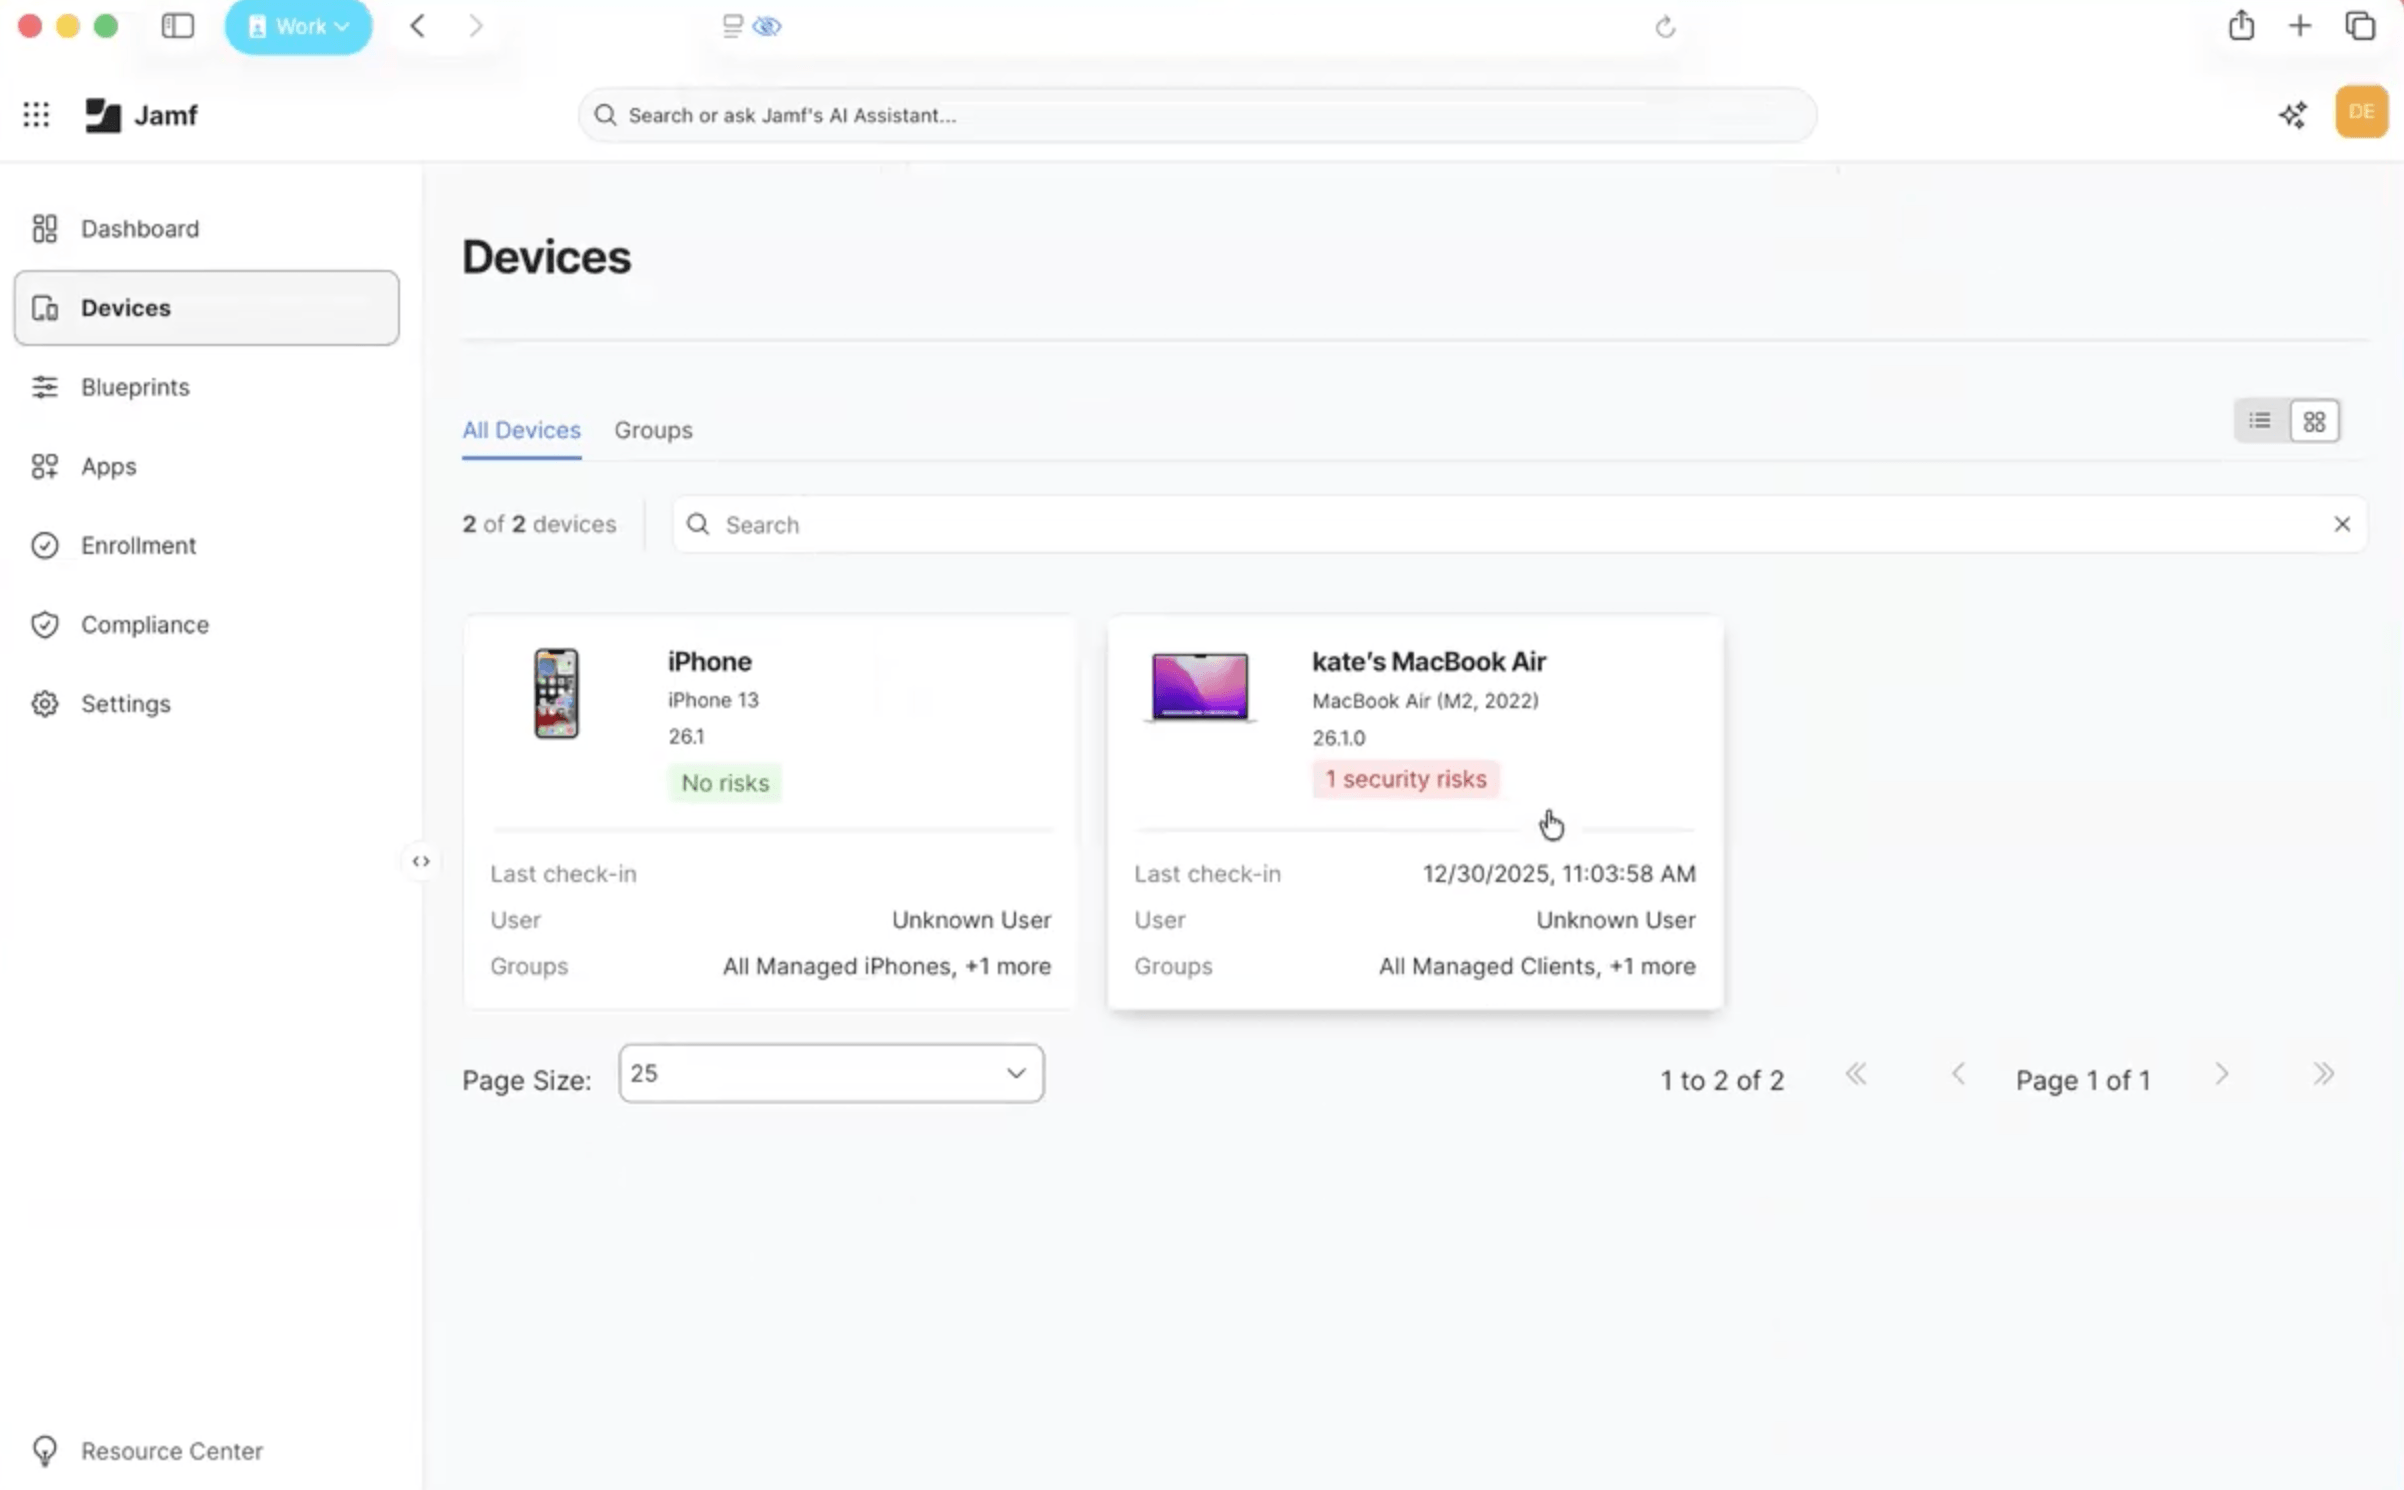Click the '12/30/2025, 11:03:58 AM' check-in time

(1559, 873)
